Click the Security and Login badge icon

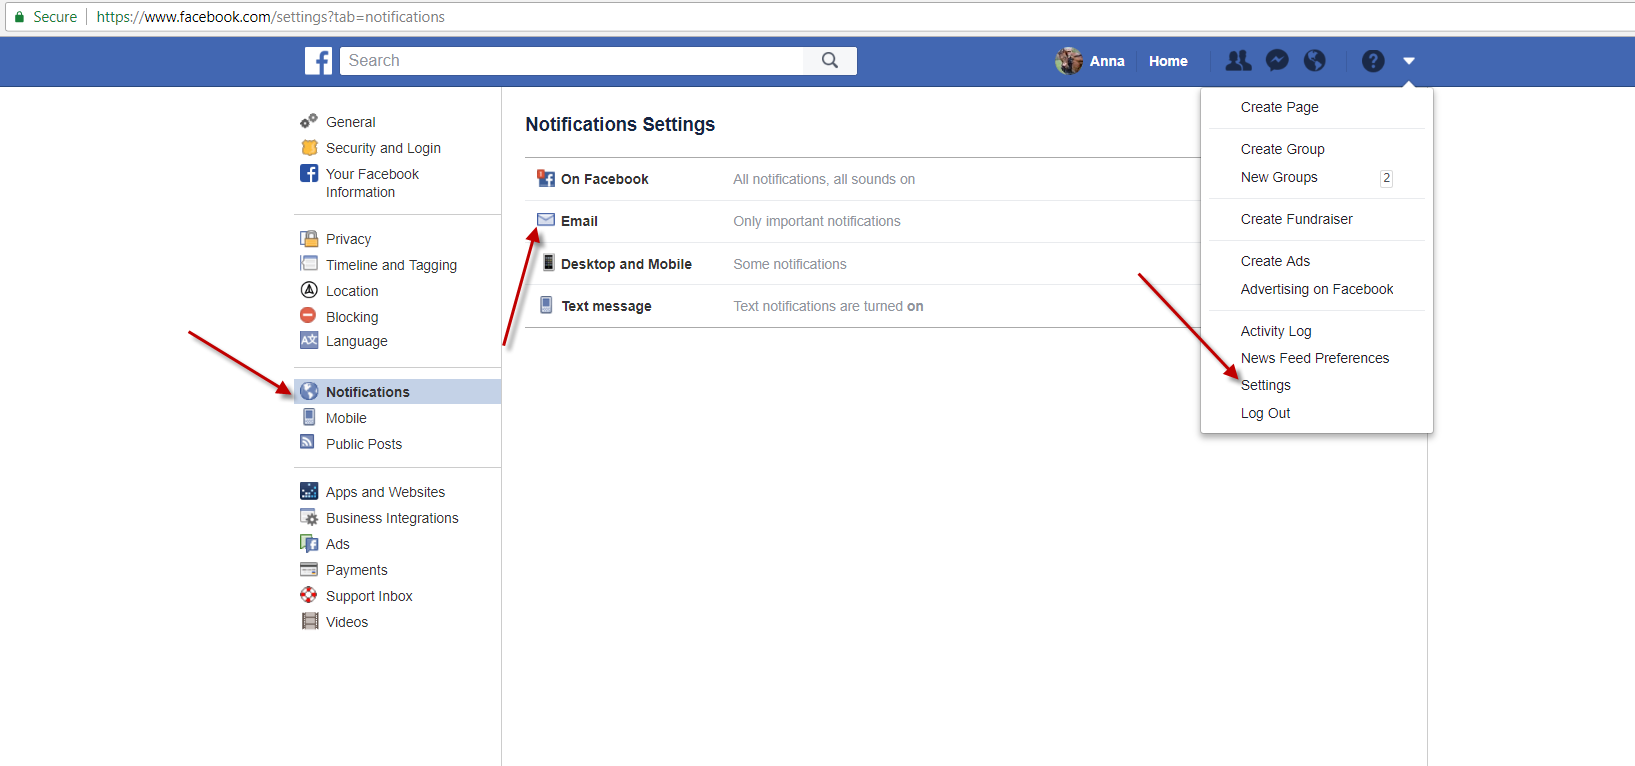click(x=309, y=148)
